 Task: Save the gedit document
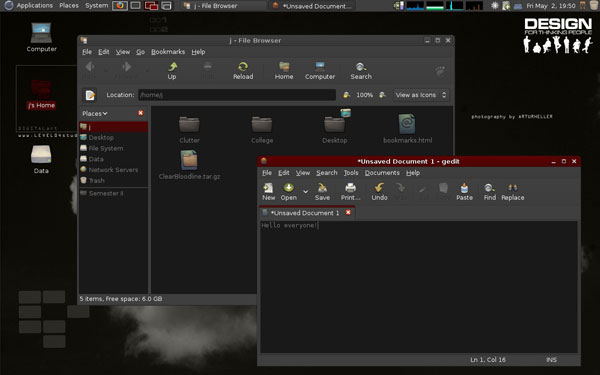coord(322,192)
